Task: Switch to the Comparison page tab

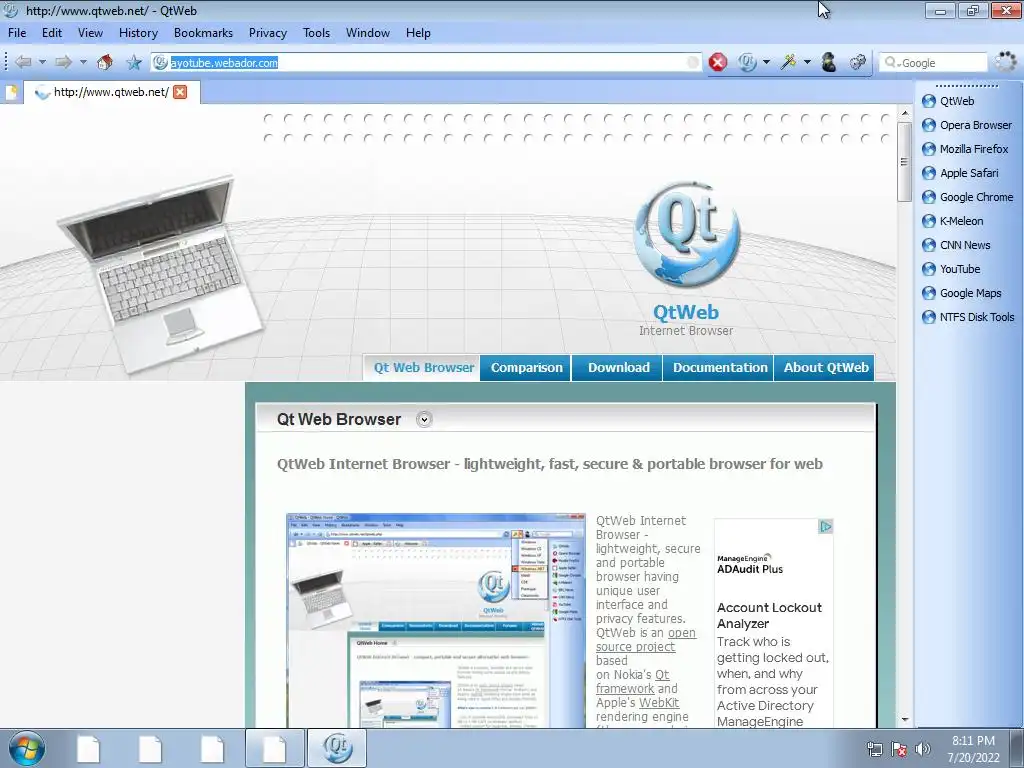Action: tap(526, 368)
